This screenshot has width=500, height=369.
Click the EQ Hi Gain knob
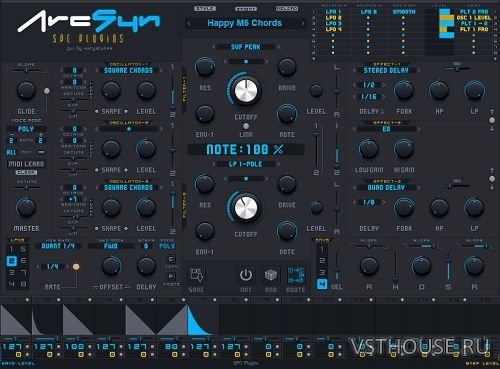point(404,149)
